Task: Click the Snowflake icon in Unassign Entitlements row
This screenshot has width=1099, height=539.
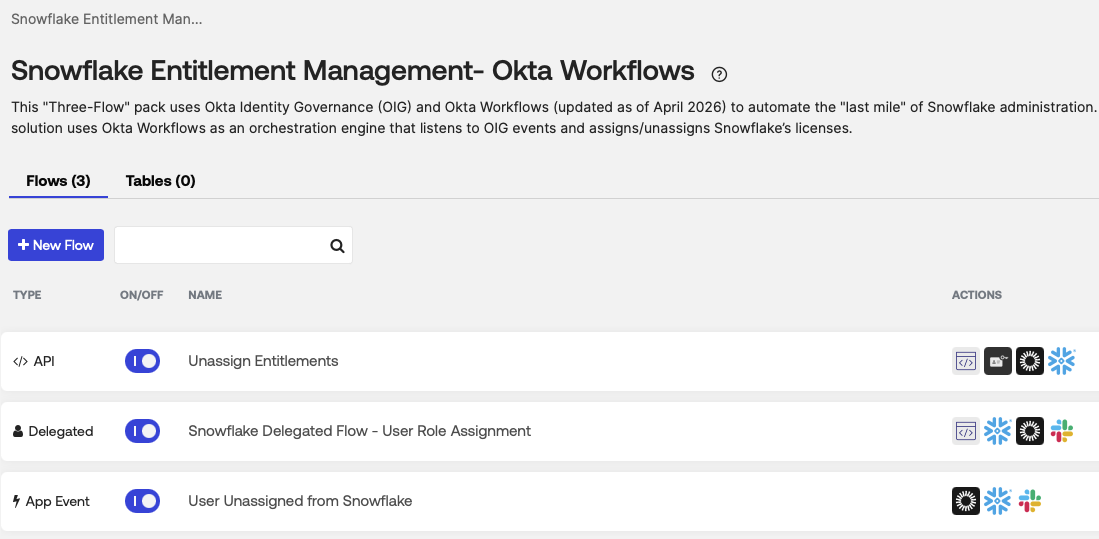Action: 1061,362
